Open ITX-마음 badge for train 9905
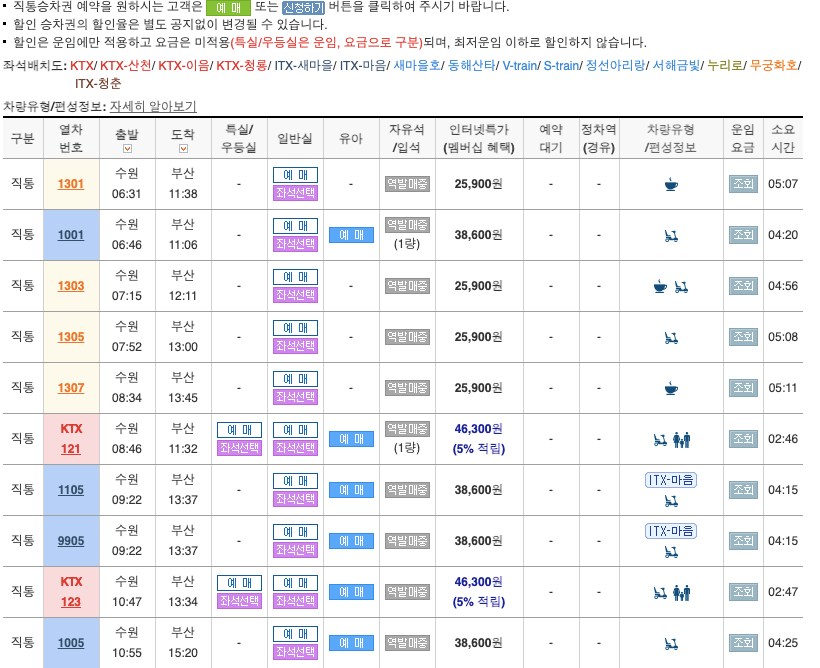The image size is (820, 668). coord(671,531)
